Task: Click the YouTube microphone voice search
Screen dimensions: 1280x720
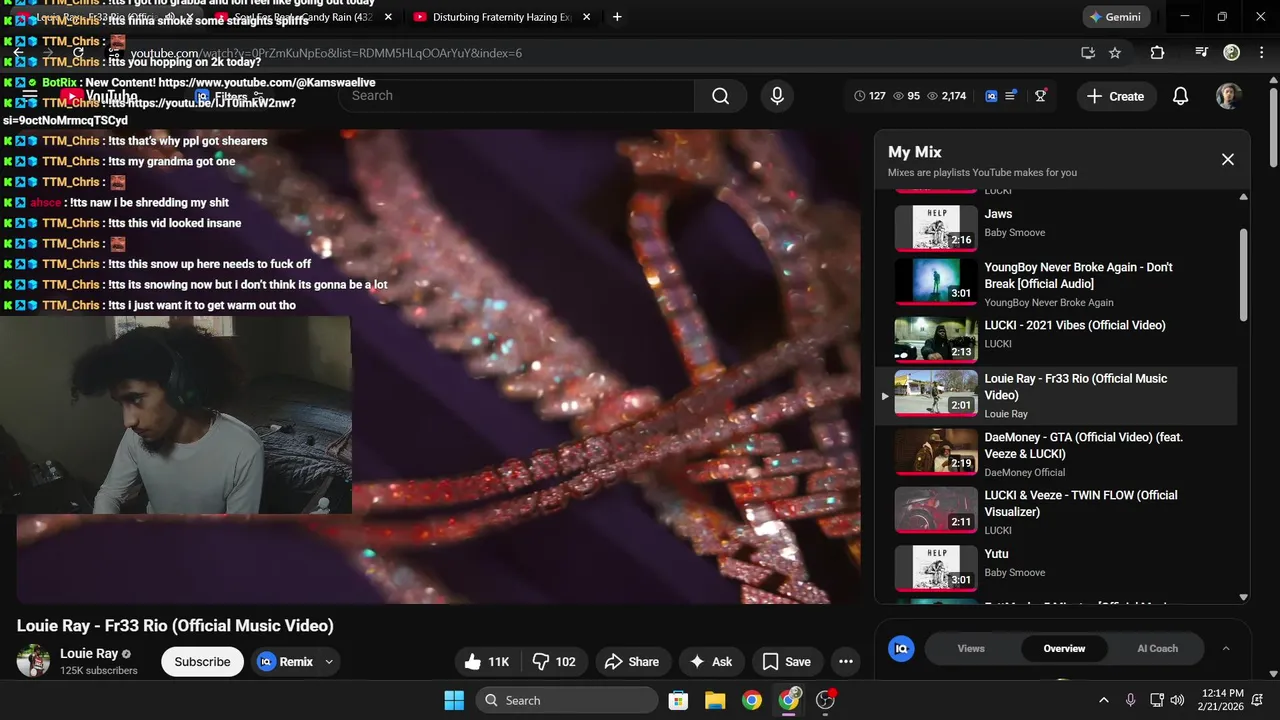Action: [x=777, y=96]
